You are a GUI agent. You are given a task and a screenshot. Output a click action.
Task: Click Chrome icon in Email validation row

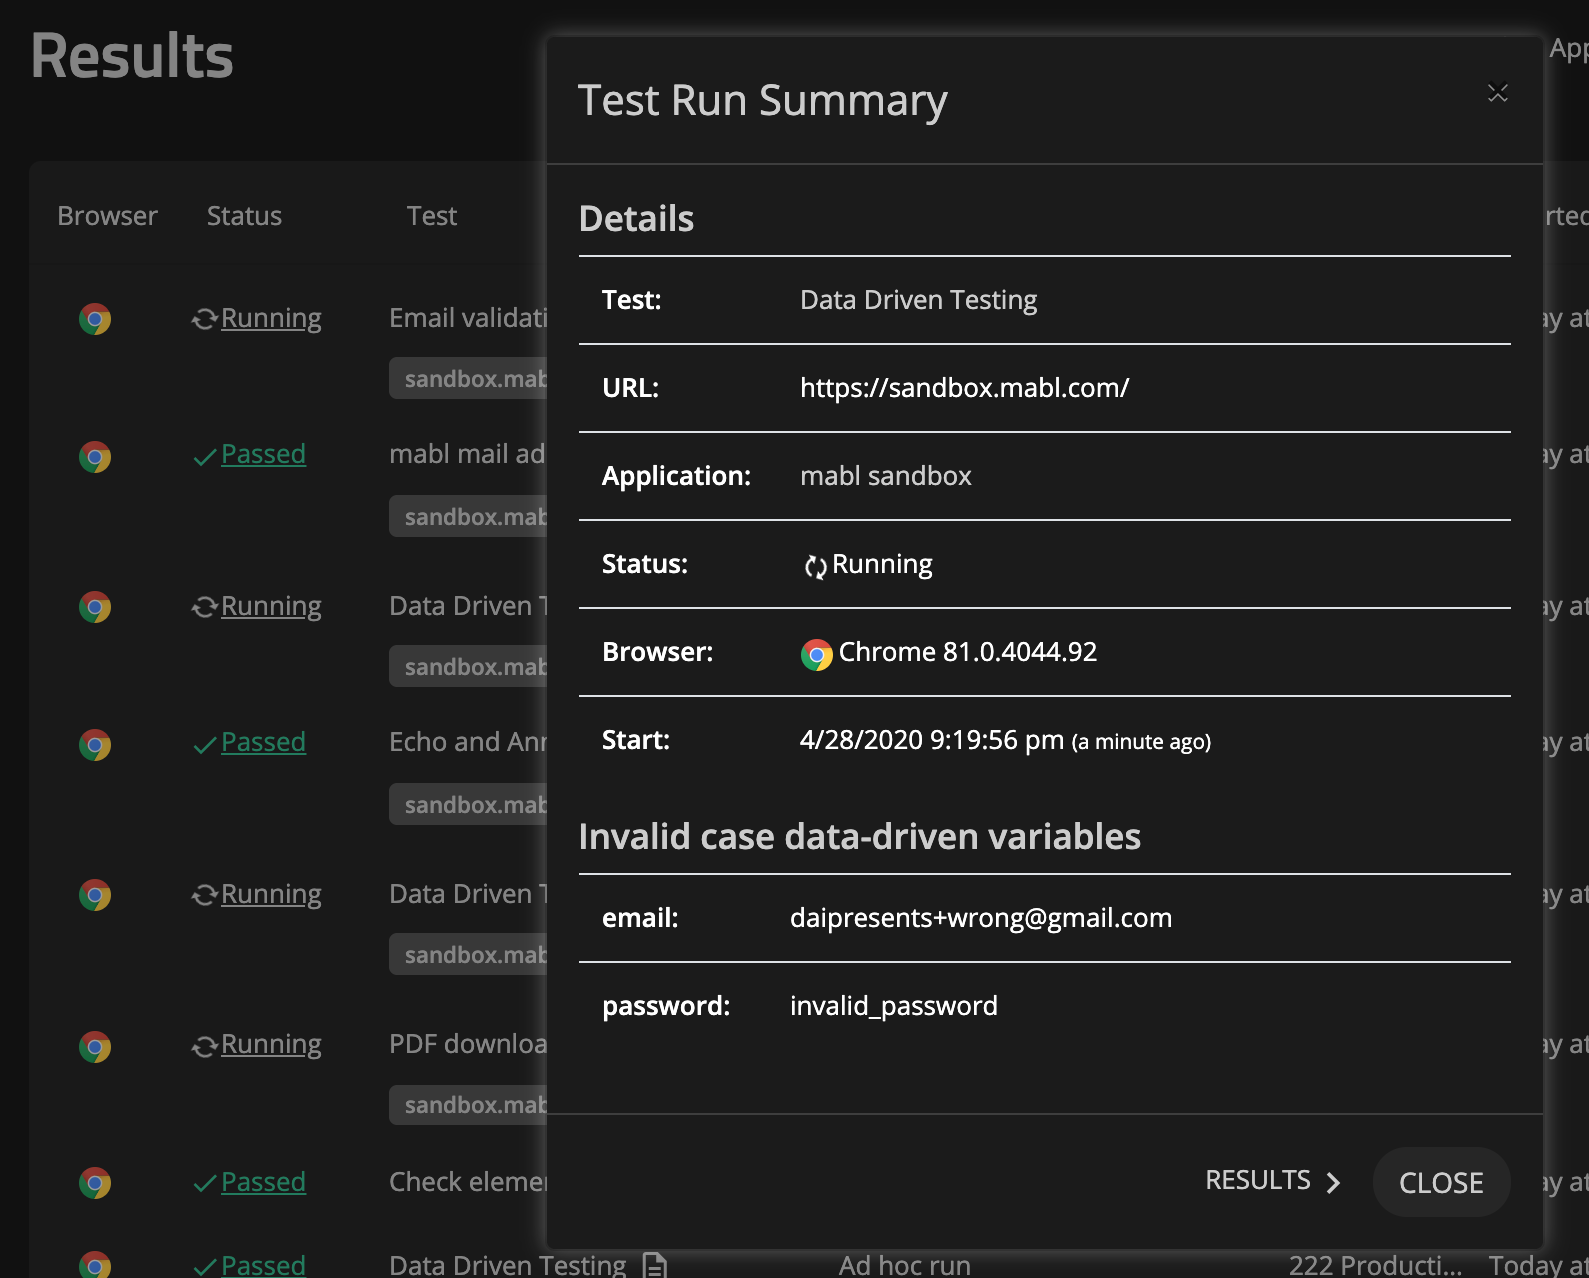tap(95, 319)
